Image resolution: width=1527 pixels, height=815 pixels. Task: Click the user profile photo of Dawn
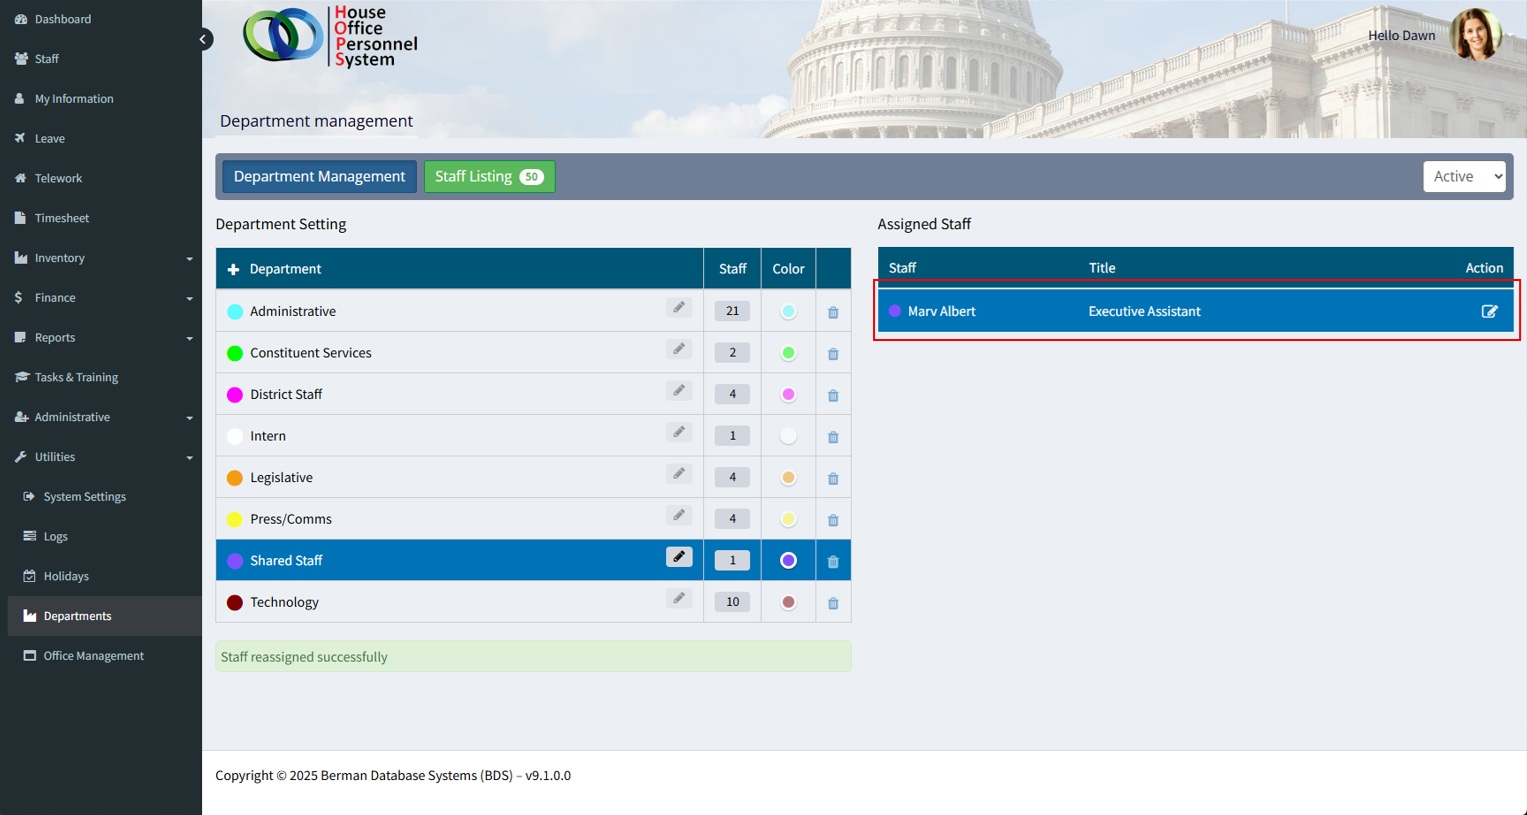pos(1475,35)
